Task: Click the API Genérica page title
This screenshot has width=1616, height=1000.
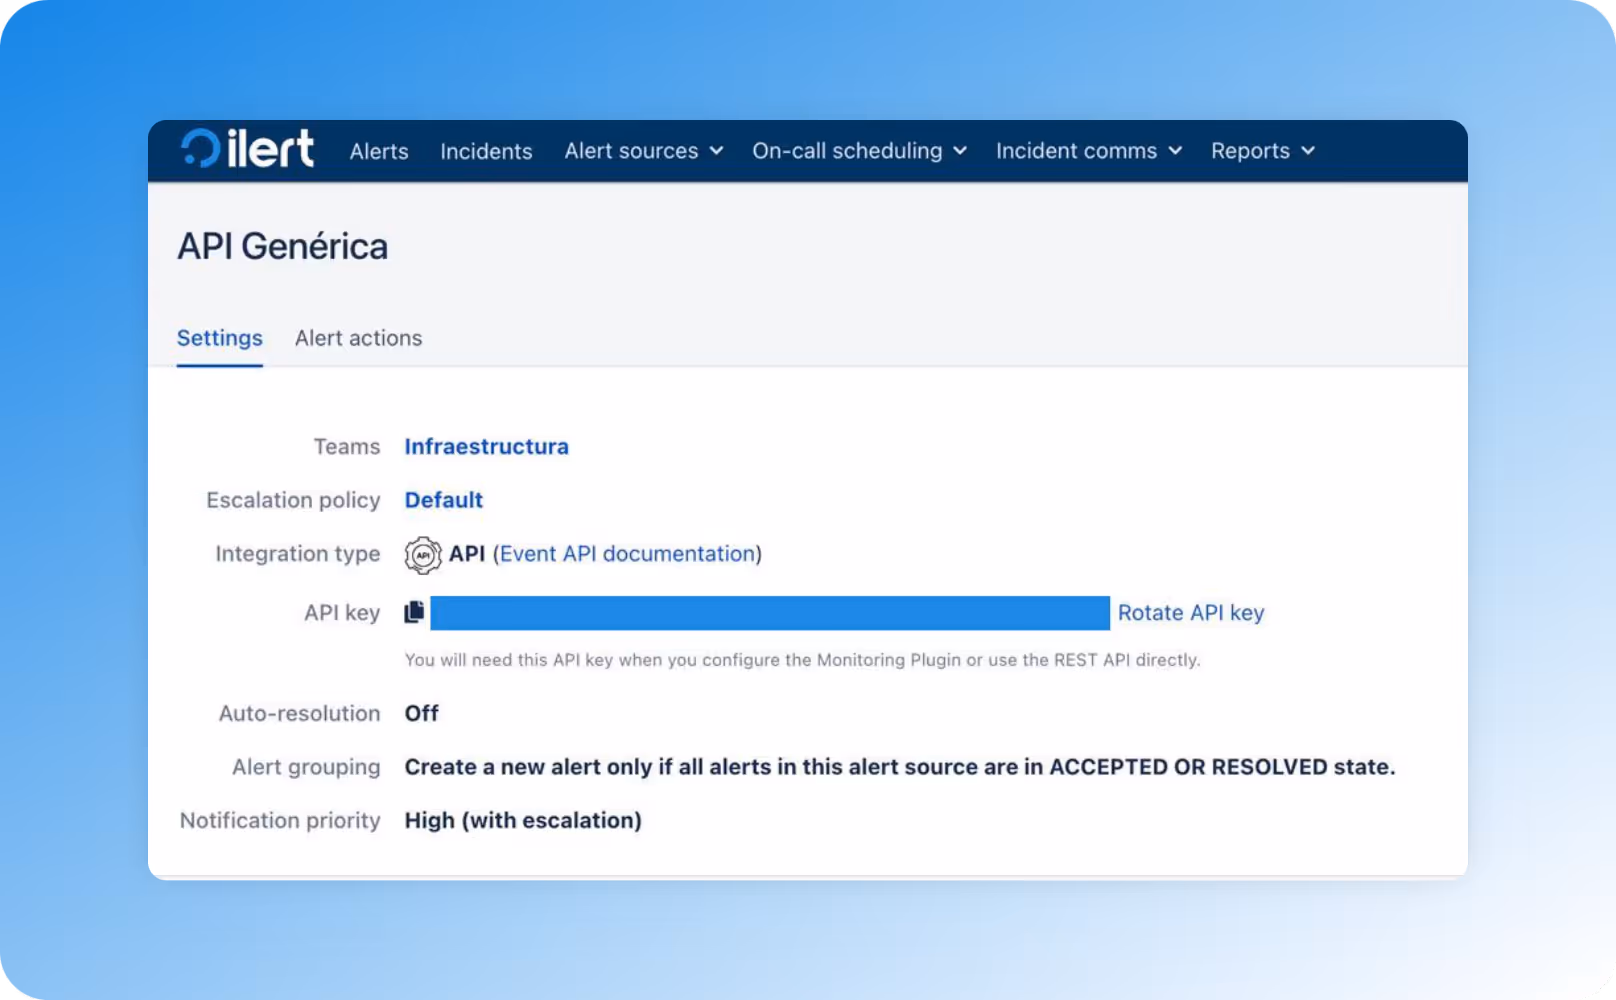Action: coord(283,246)
